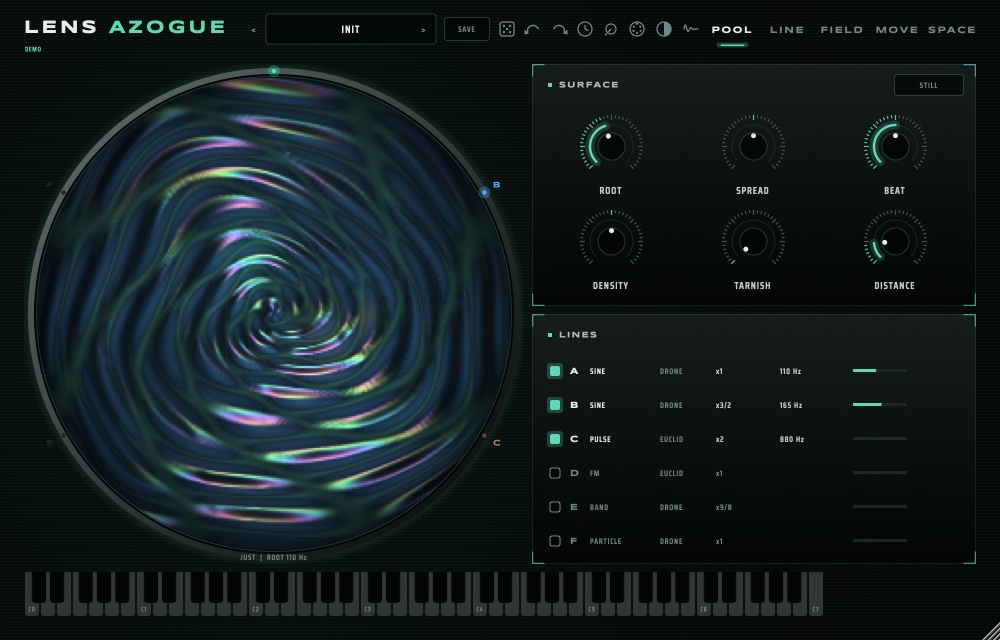This screenshot has width=1000, height=640.
Task: Click the DISTANCE knob
Action: click(x=895, y=241)
